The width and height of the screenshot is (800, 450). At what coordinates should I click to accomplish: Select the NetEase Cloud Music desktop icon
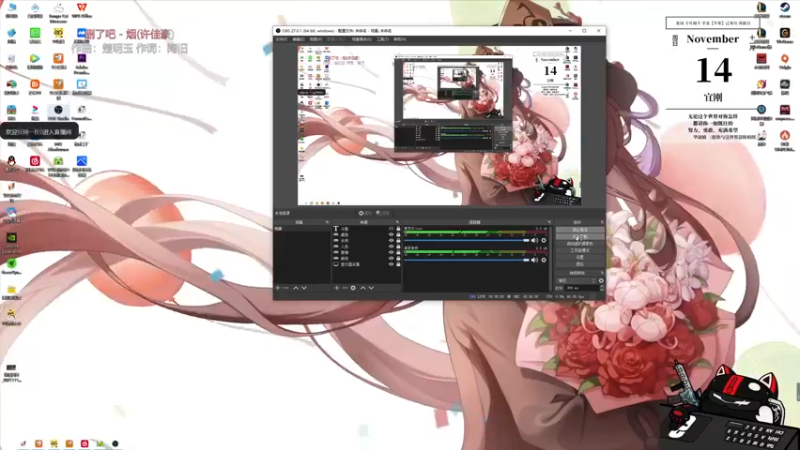pos(35,163)
